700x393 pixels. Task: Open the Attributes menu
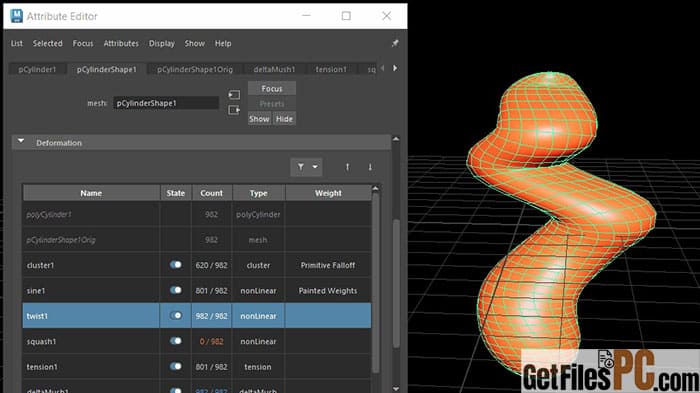(121, 43)
